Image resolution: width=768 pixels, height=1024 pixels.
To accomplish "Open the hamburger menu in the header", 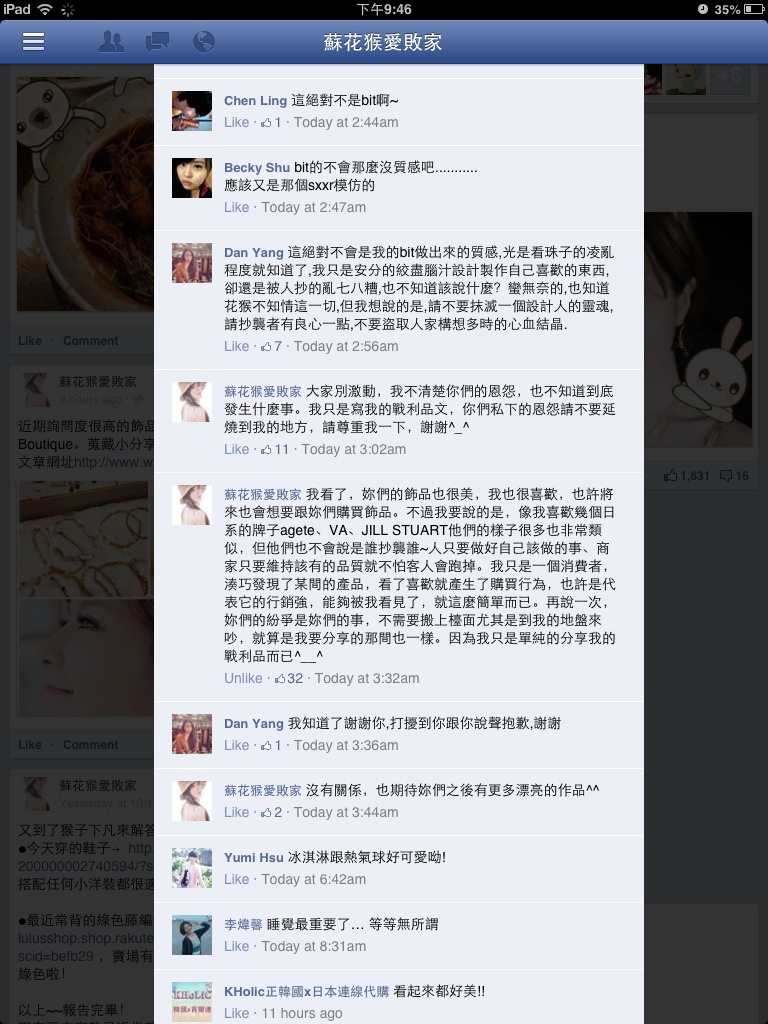I will (33, 42).
